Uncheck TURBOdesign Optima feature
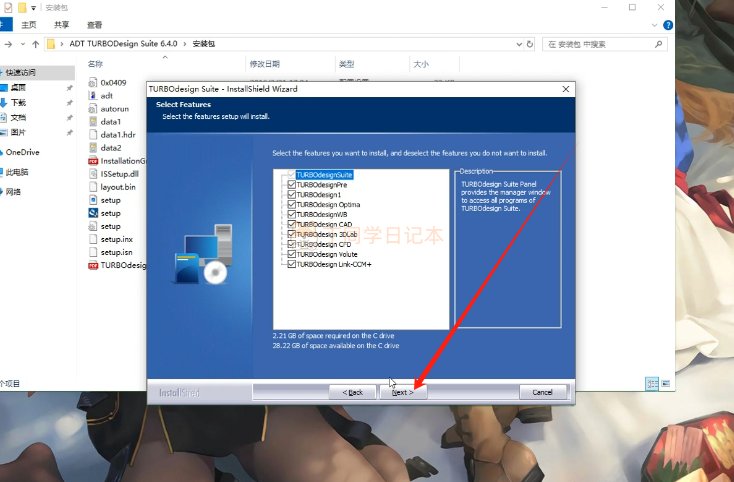 click(x=292, y=204)
